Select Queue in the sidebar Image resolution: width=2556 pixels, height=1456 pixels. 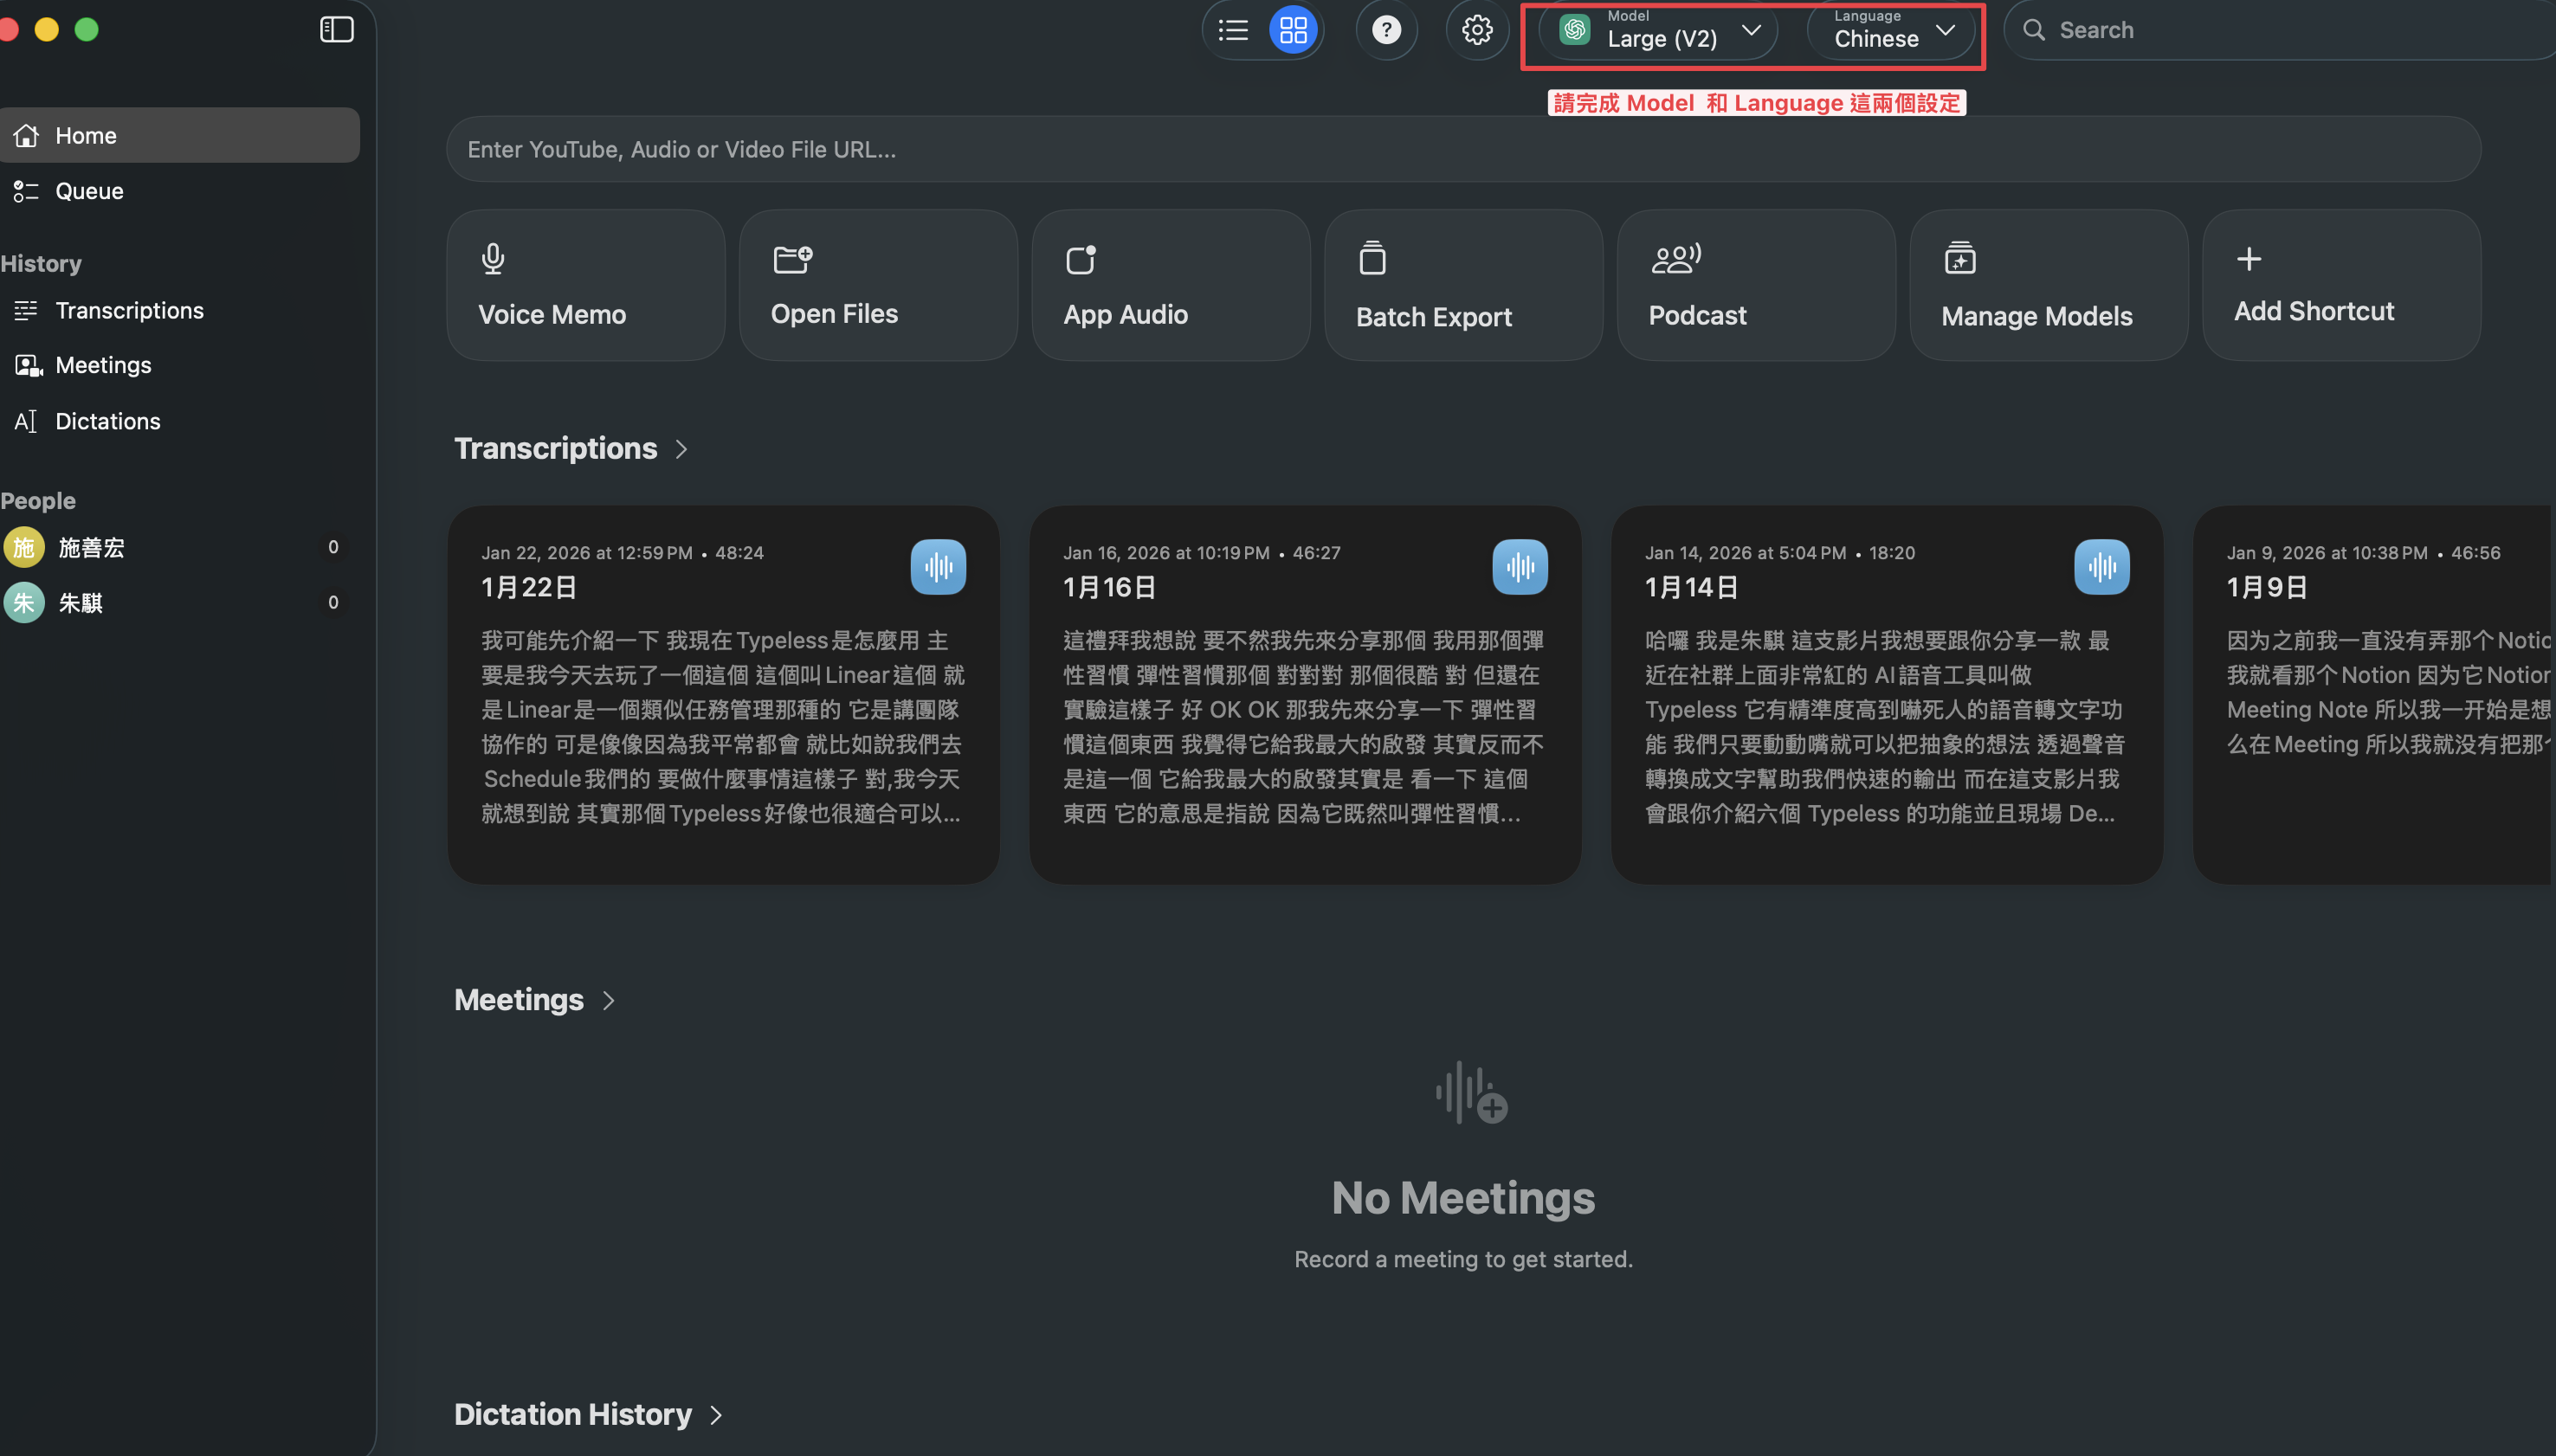coord(89,191)
